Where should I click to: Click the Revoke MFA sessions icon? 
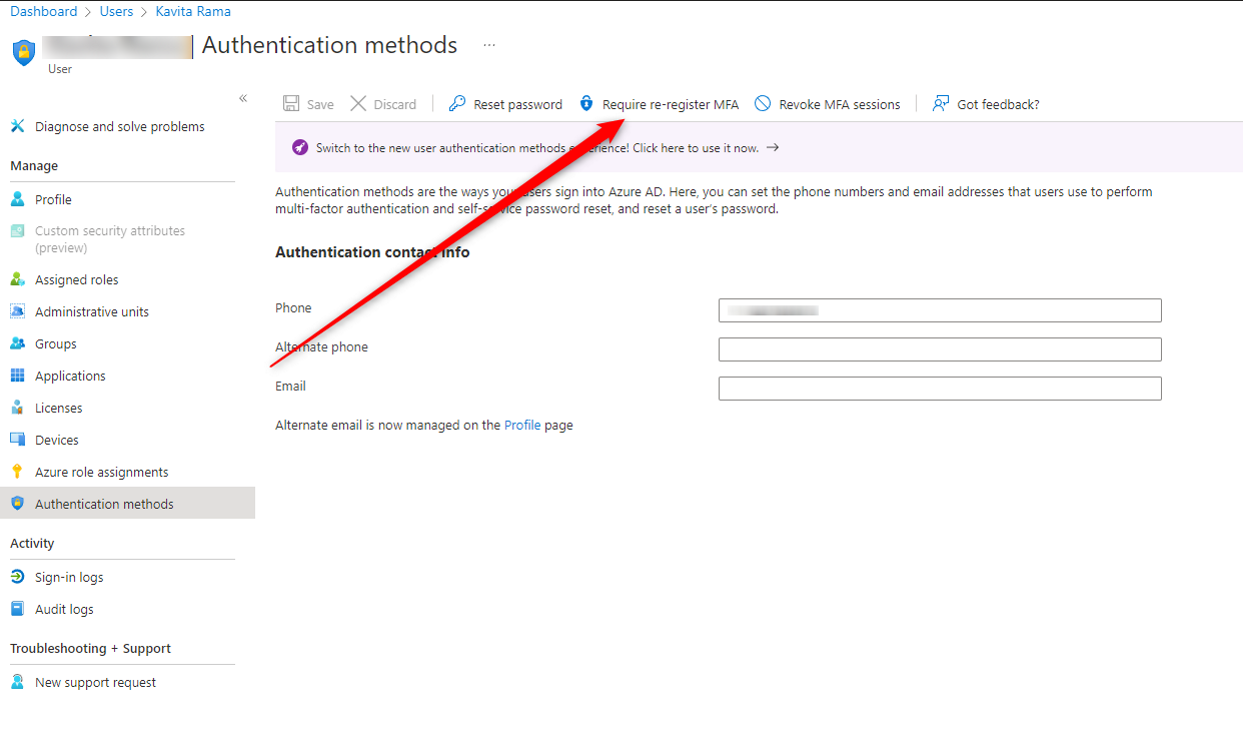pos(763,104)
